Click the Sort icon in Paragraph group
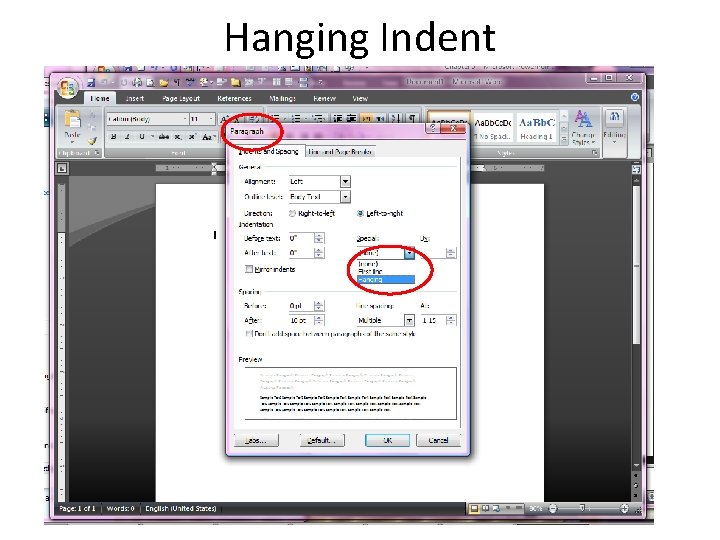Screen dimensions: 720x540 pyautogui.click(x=397, y=118)
